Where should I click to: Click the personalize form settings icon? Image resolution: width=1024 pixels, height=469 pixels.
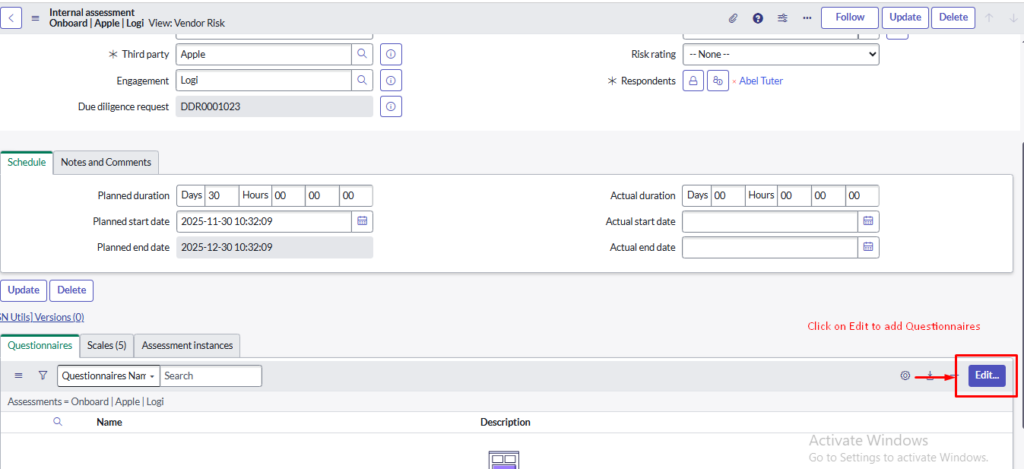pyautogui.click(x=783, y=18)
